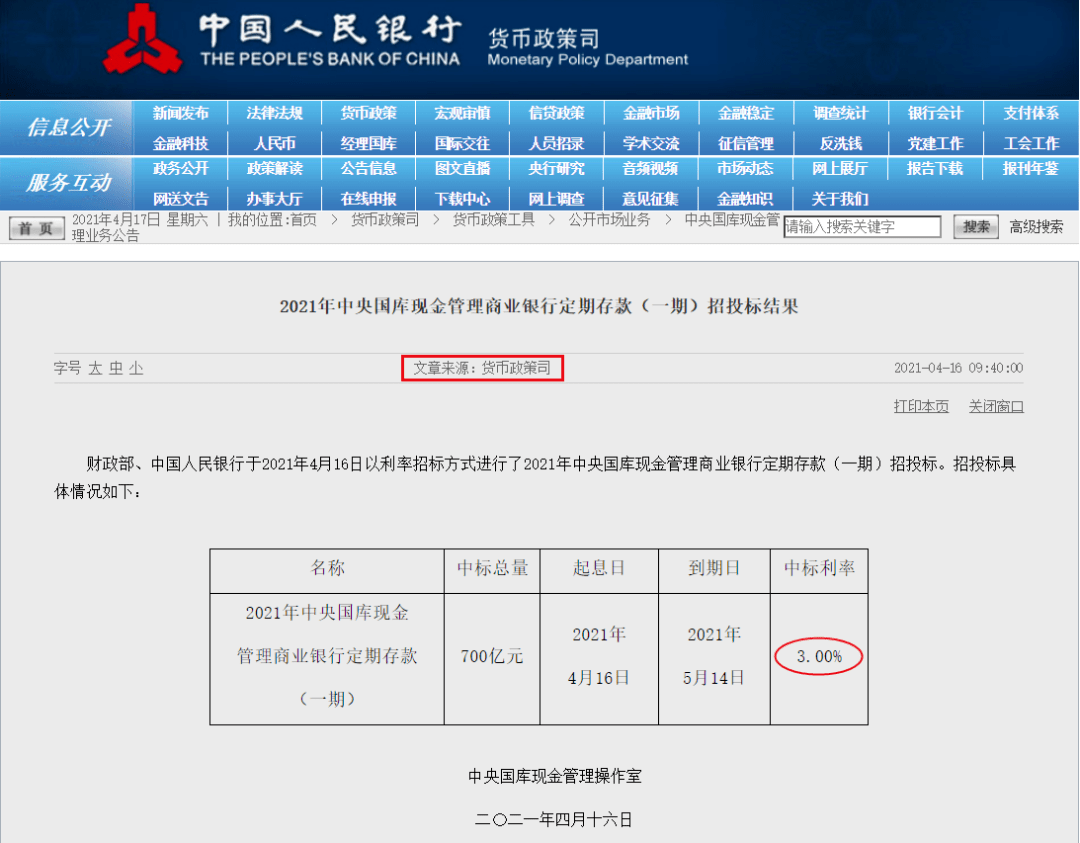Open 高级搜索 advanced search
Viewport: 1080px width, 843px height.
[1037, 227]
